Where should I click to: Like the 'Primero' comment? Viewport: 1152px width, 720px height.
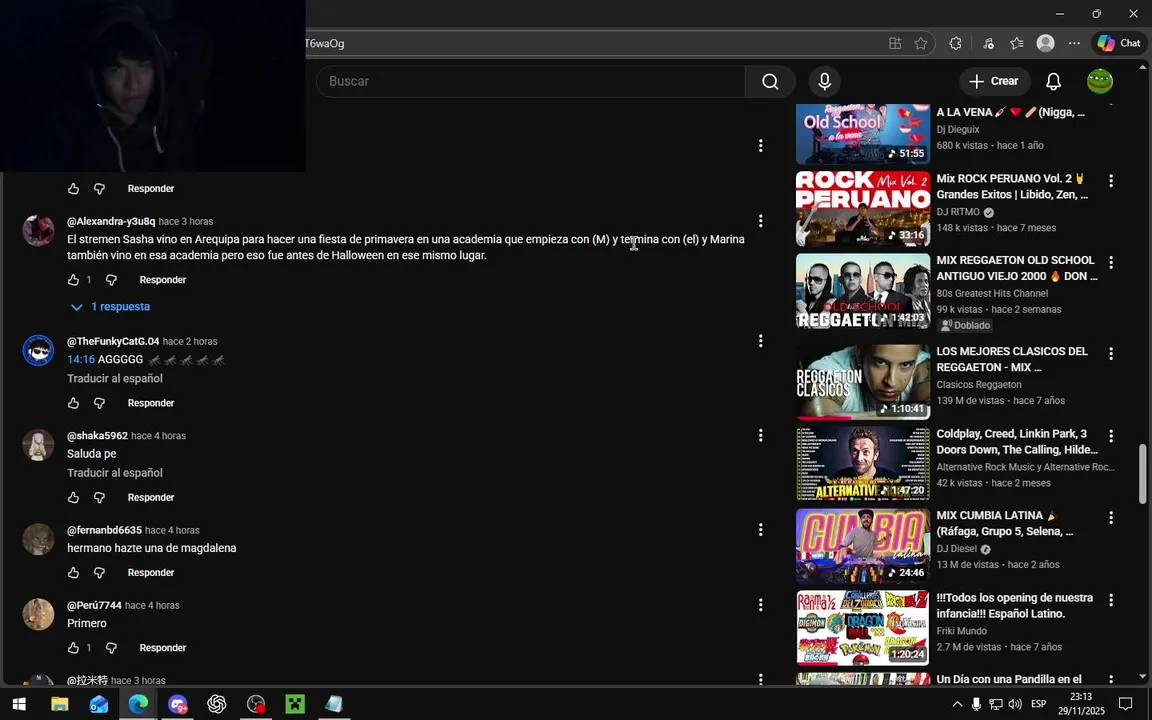point(73,648)
